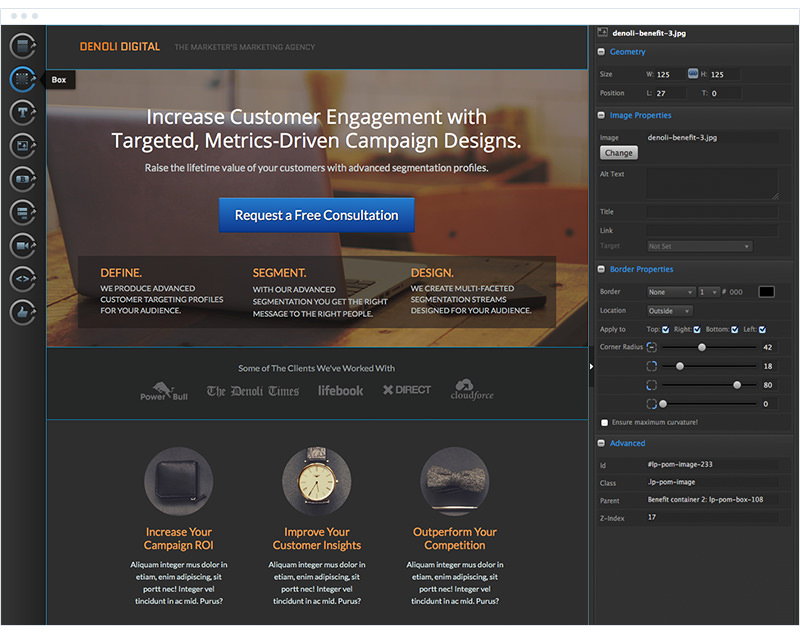Select the Box tool in the left toolbar
The width and height of the screenshot is (800, 633).
tap(22, 79)
